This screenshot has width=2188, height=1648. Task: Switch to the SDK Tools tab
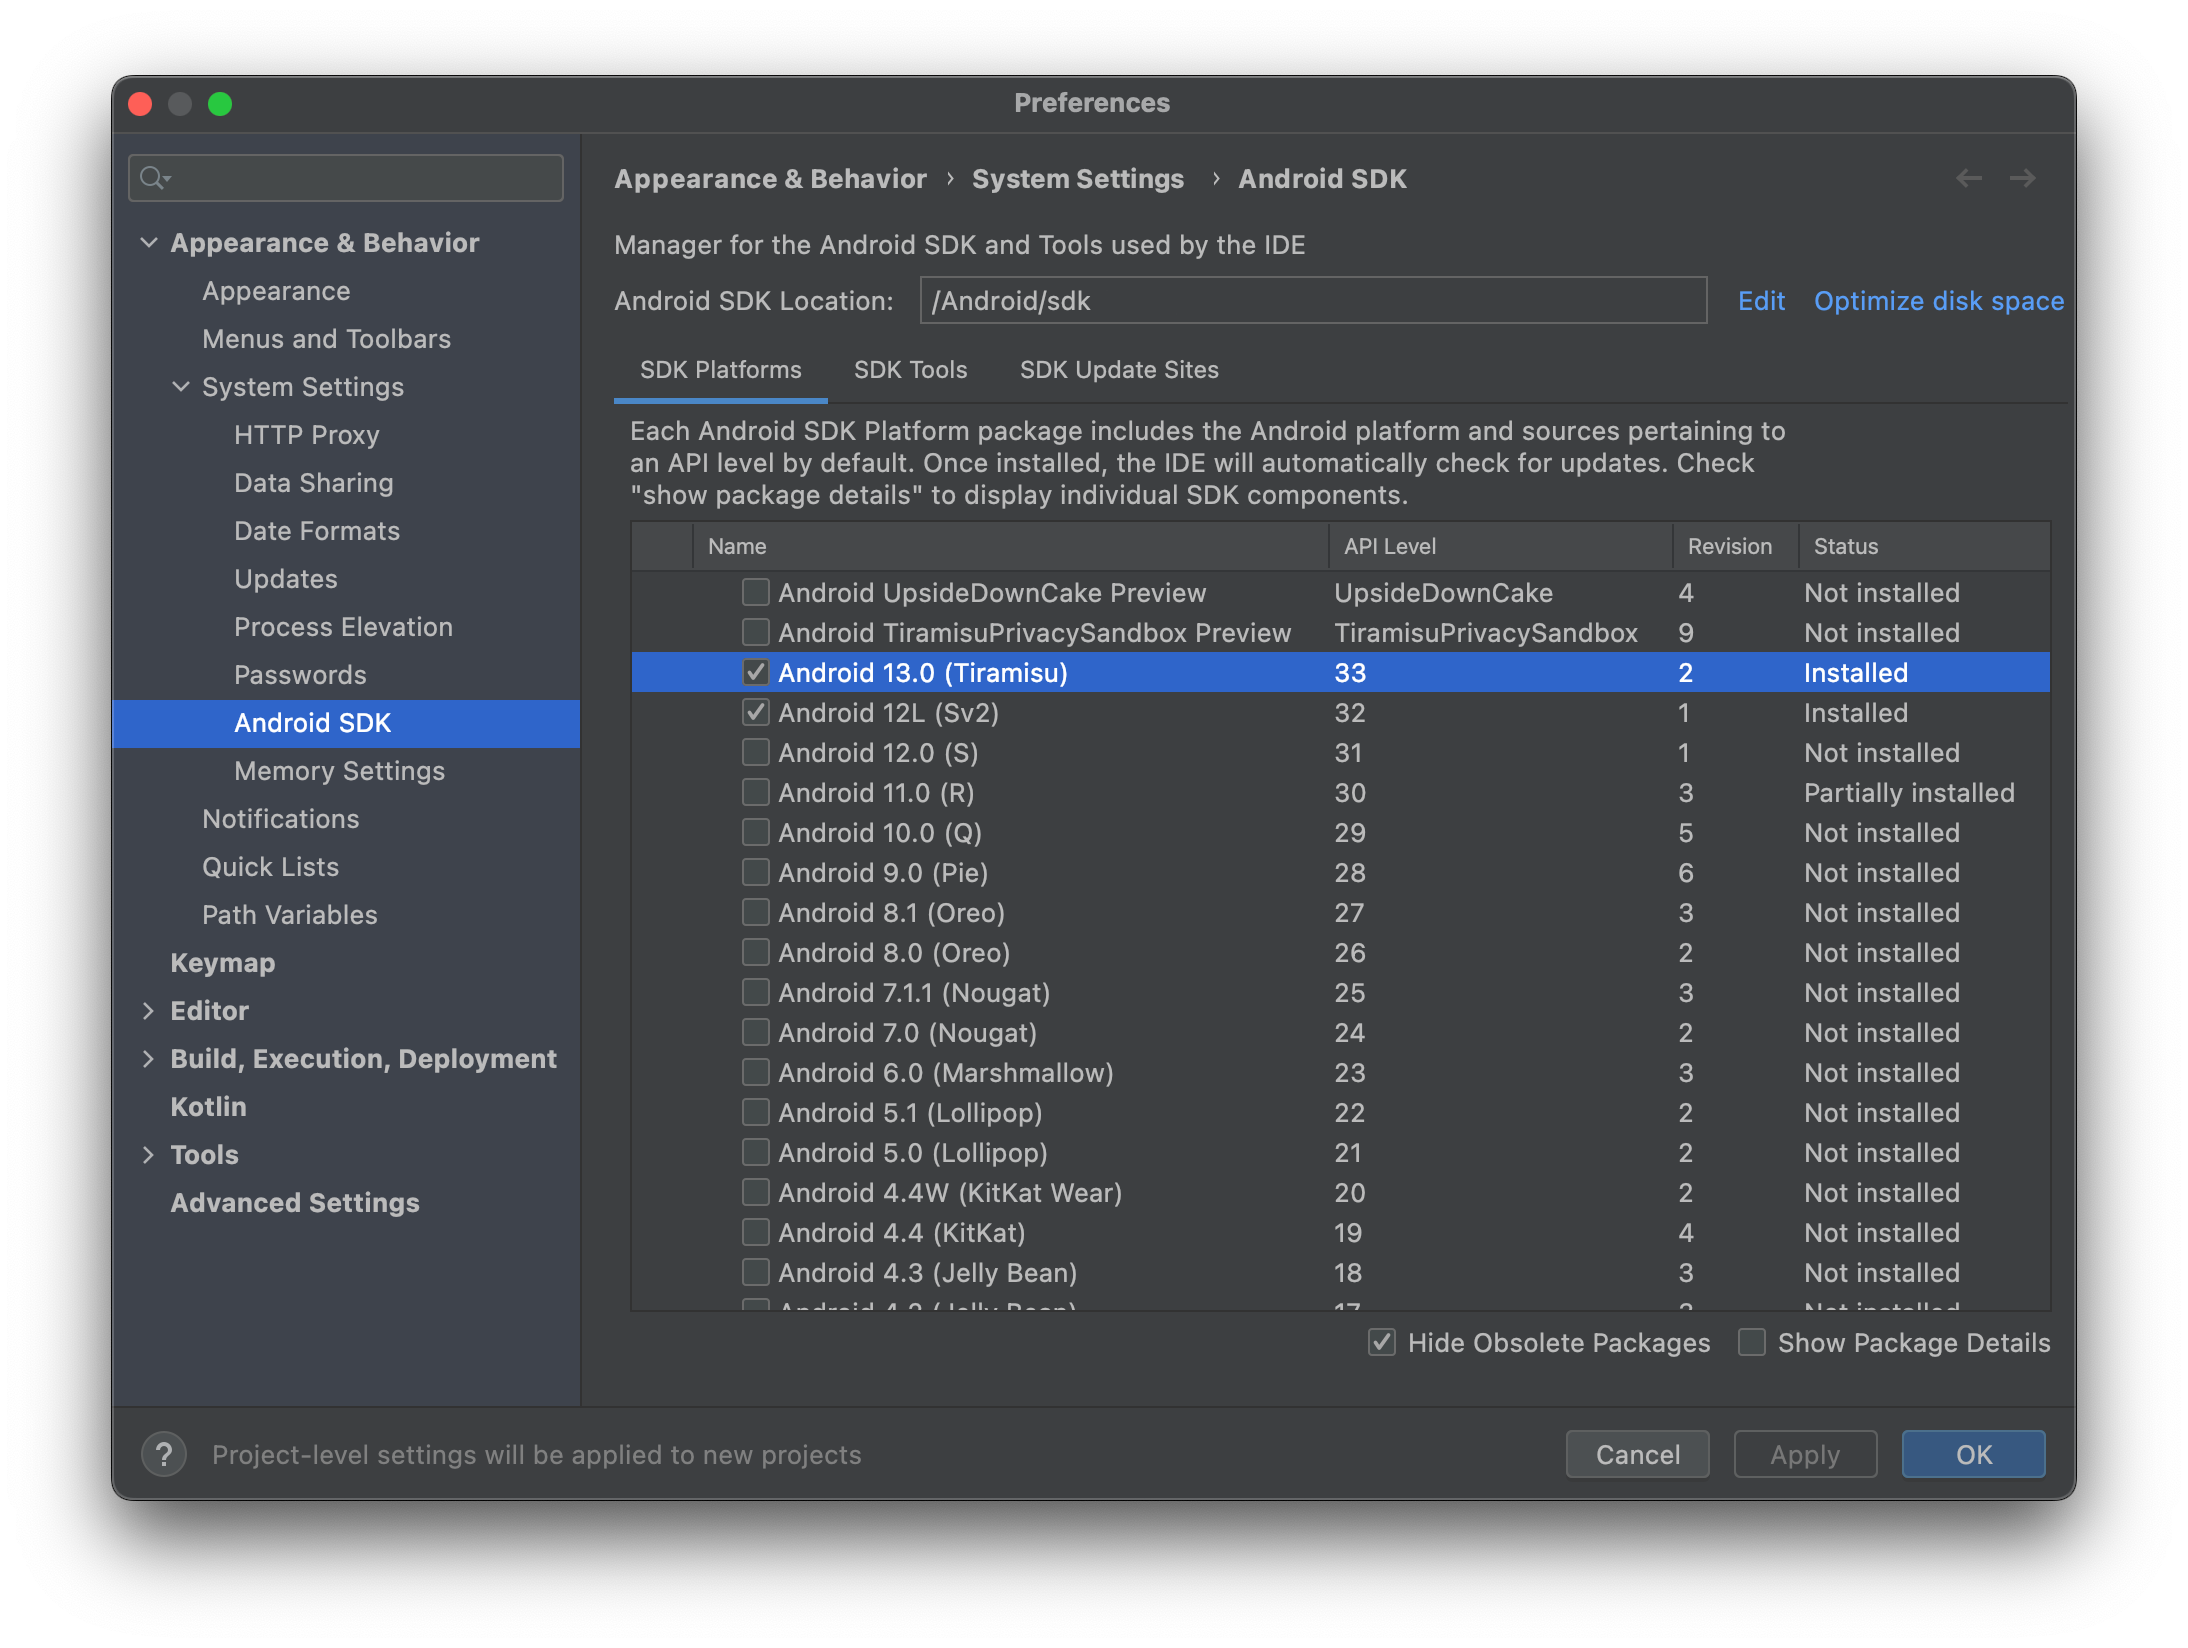pyautogui.click(x=910, y=369)
